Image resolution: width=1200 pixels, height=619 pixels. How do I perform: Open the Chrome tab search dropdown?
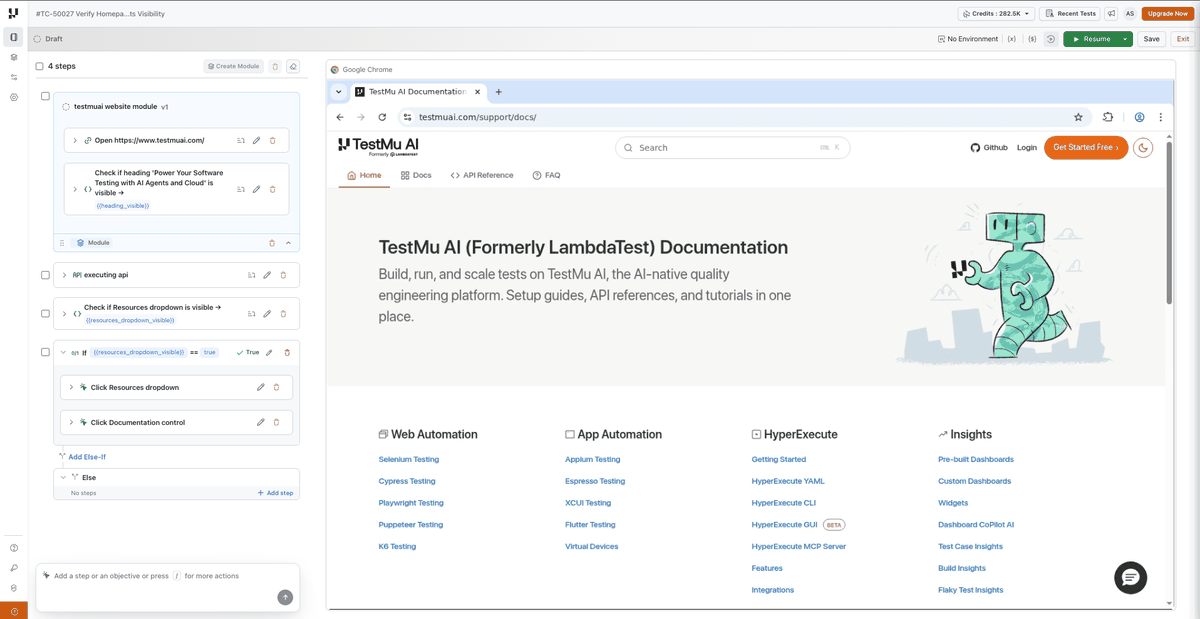click(339, 92)
